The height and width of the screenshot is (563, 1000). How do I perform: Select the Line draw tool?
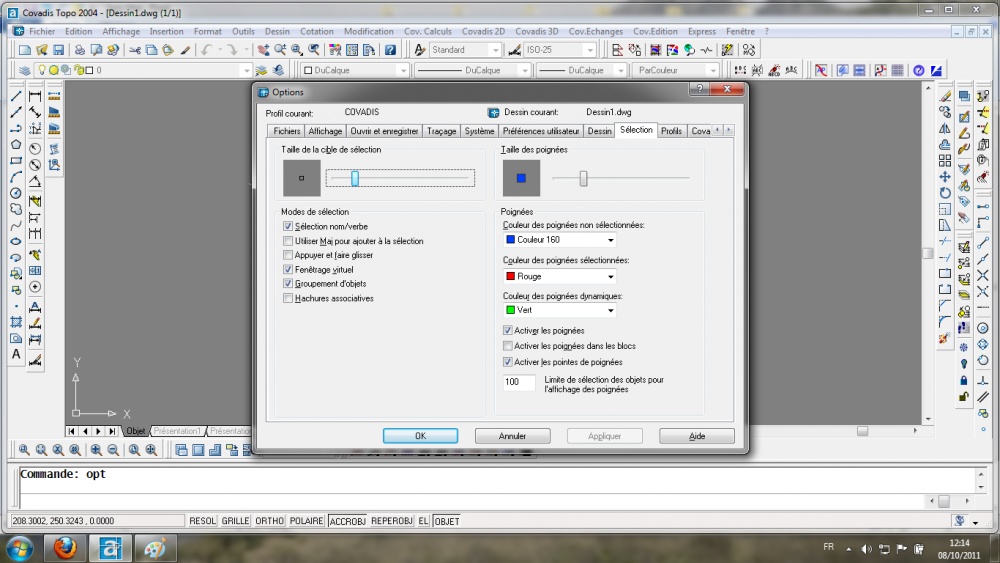click(16, 96)
